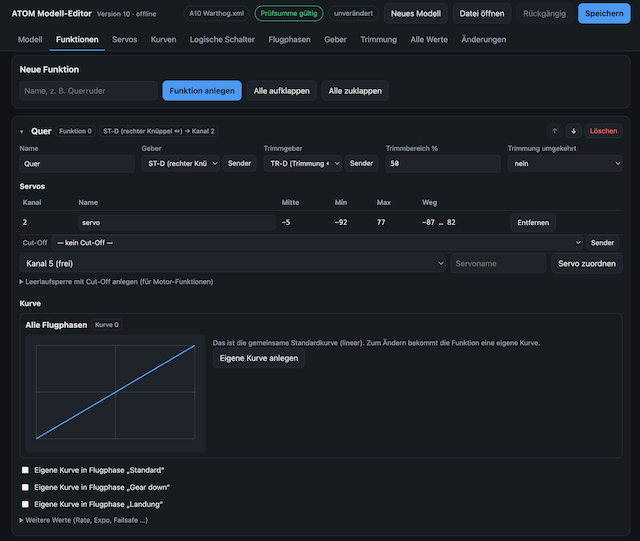Collapse the Quer function triangle
This screenshot has height=541, width=640.
point(22,131)
